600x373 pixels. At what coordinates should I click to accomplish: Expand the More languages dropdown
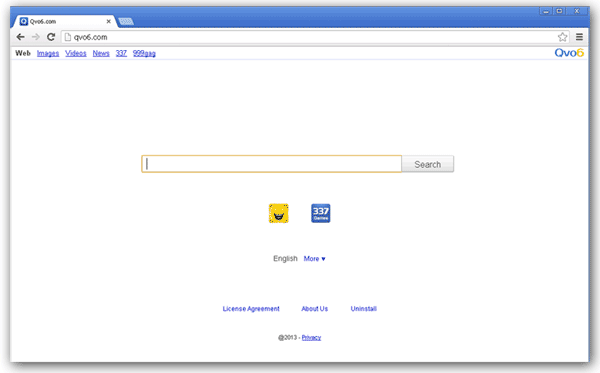315,259
